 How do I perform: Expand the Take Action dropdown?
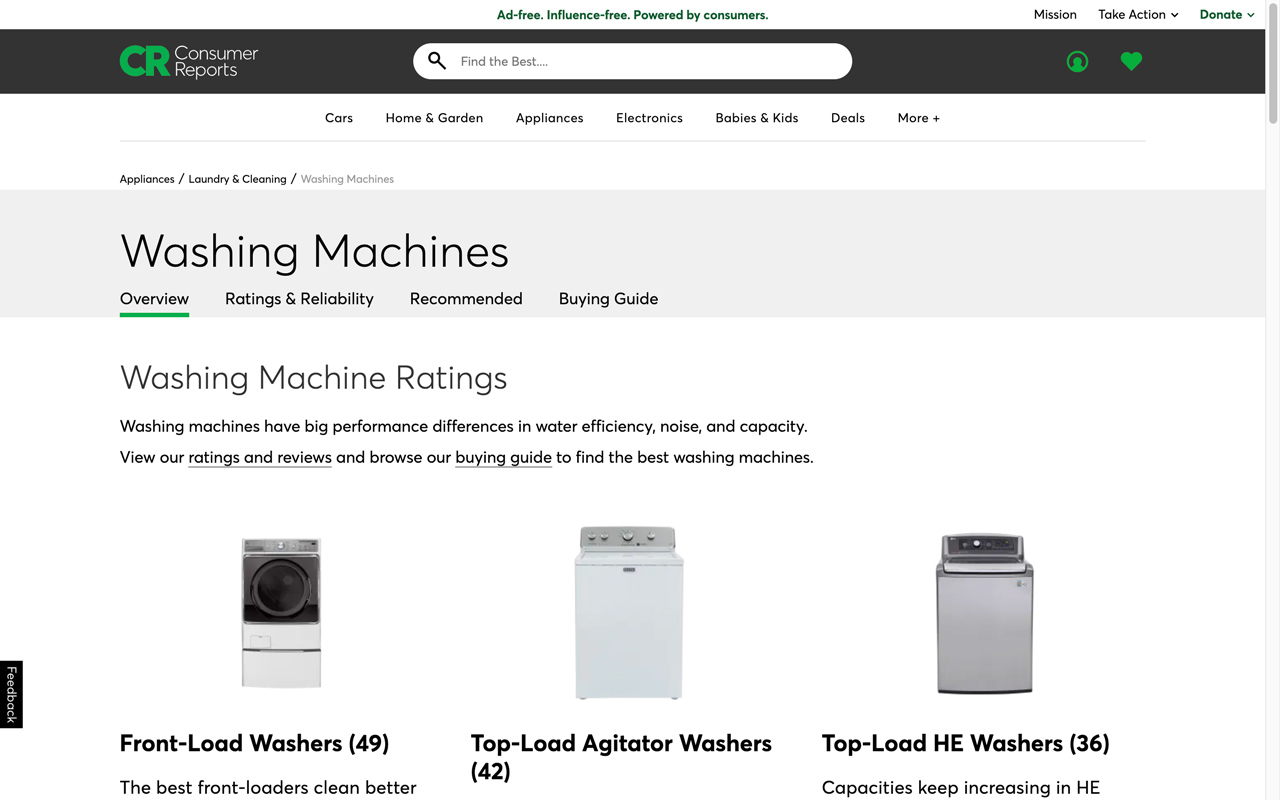pos(1138,15)
